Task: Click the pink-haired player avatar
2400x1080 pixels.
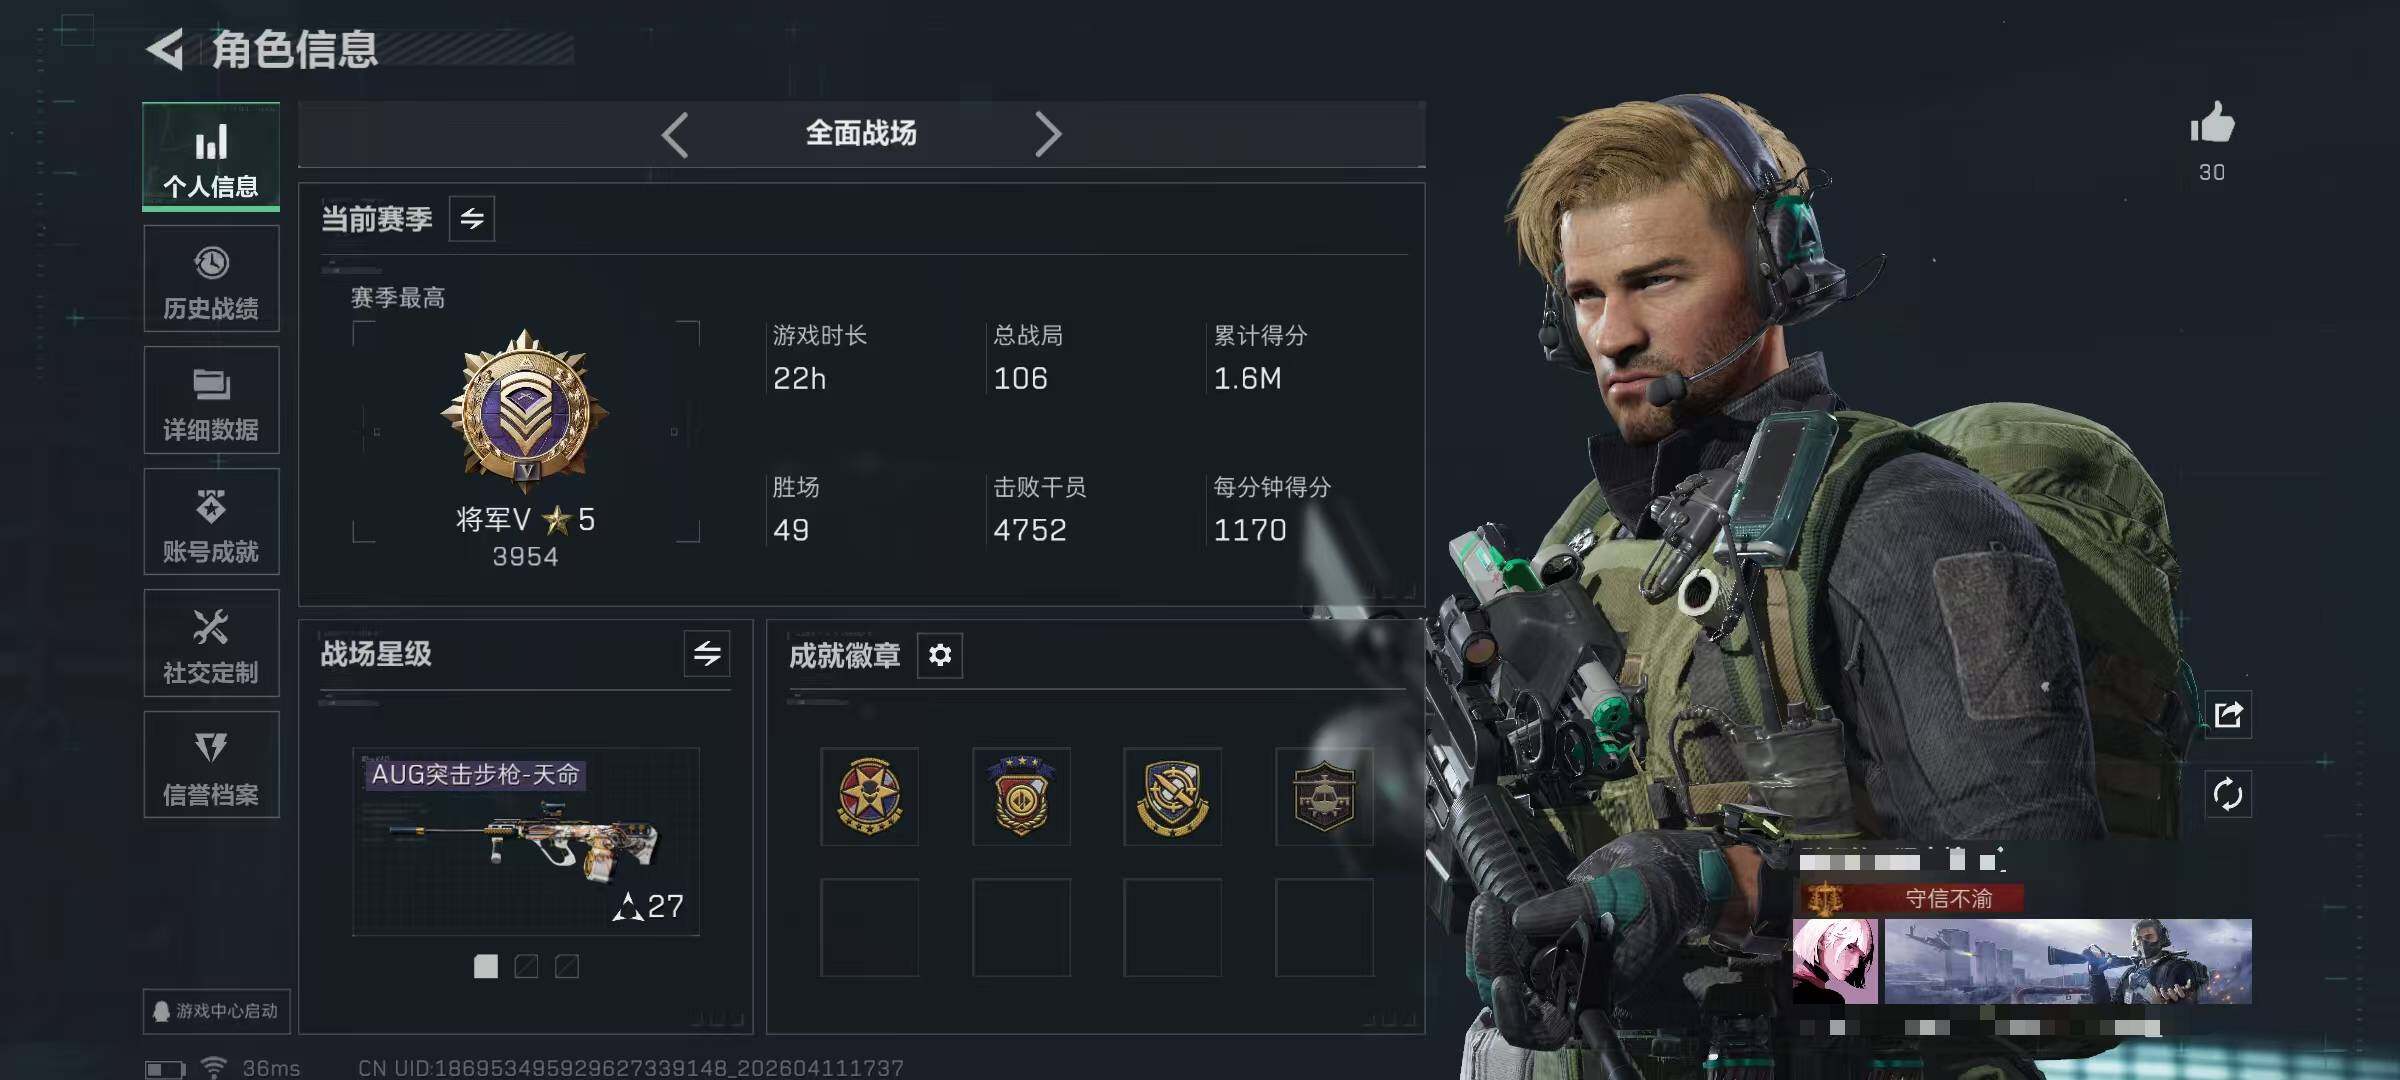Action: click(x=1836, y=961)
